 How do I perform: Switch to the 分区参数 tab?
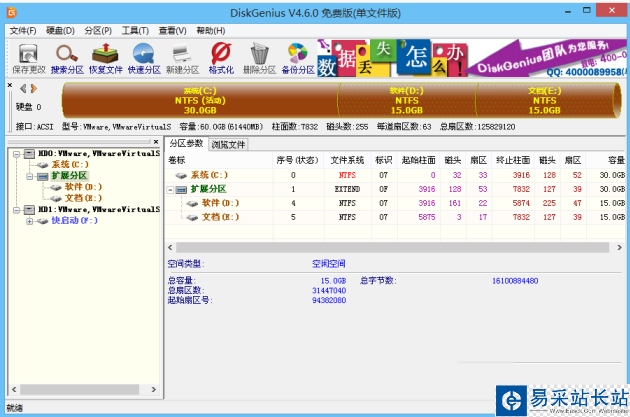coord(186,143)
